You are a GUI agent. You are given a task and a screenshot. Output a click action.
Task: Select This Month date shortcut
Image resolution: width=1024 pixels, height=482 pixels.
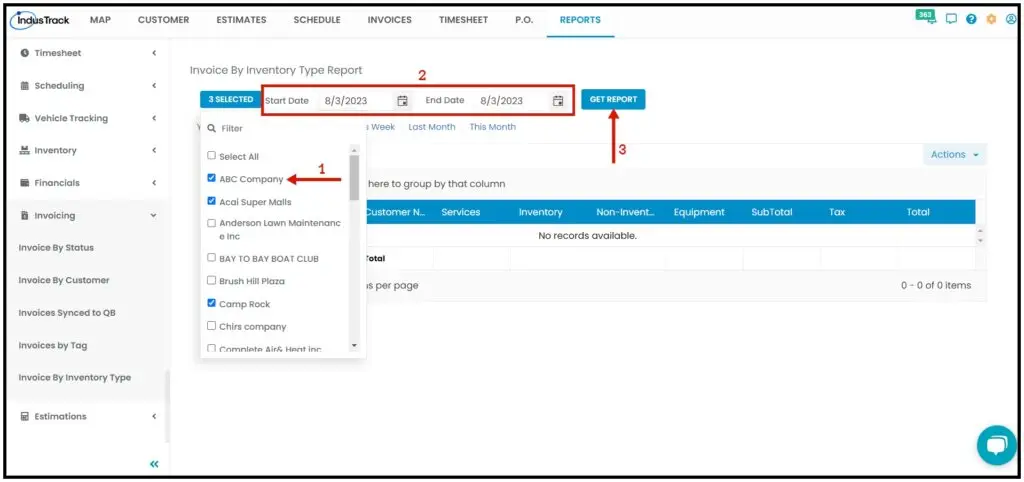pos(492,127)
